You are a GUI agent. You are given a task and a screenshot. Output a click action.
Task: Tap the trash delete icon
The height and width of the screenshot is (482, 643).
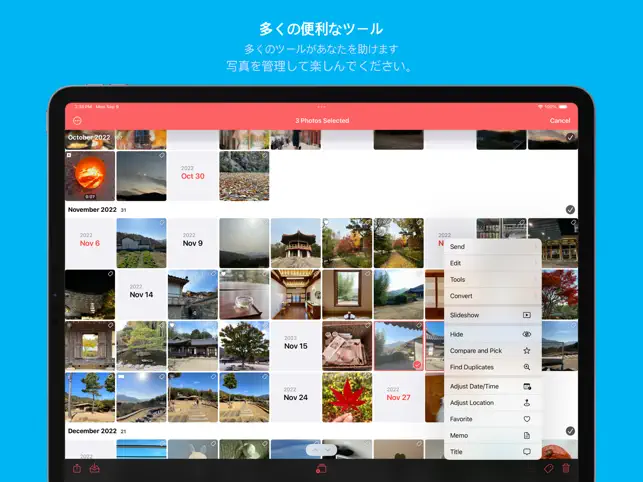(566, 468)
